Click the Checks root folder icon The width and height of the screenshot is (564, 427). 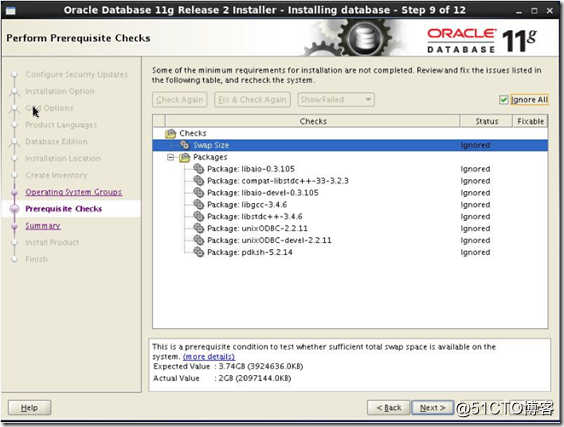click(x=170, y=133)
